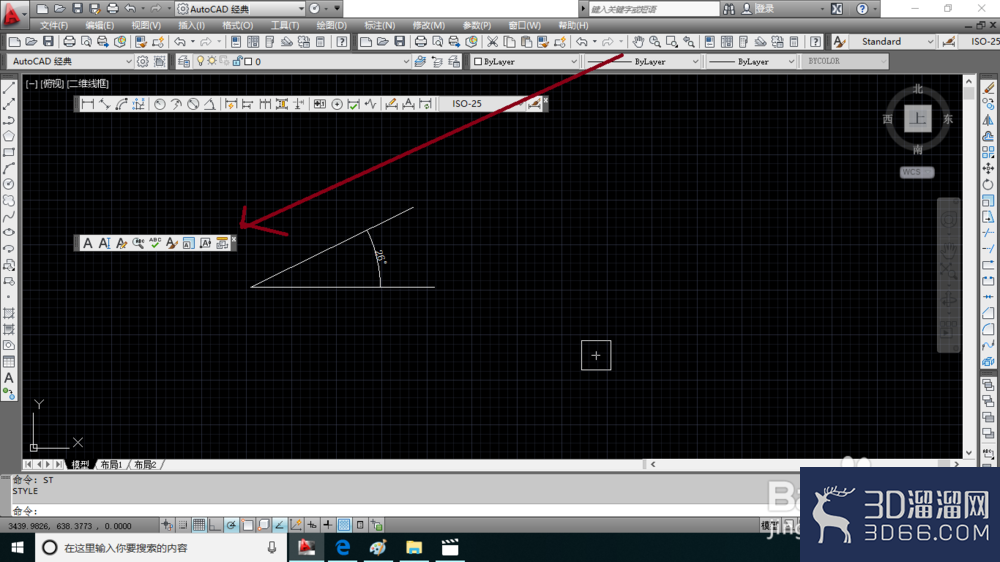This screenshot has width=1000, height=562.
Task: Select the Polygon tool in draw toolbar
Action: [x=9, y=136]
